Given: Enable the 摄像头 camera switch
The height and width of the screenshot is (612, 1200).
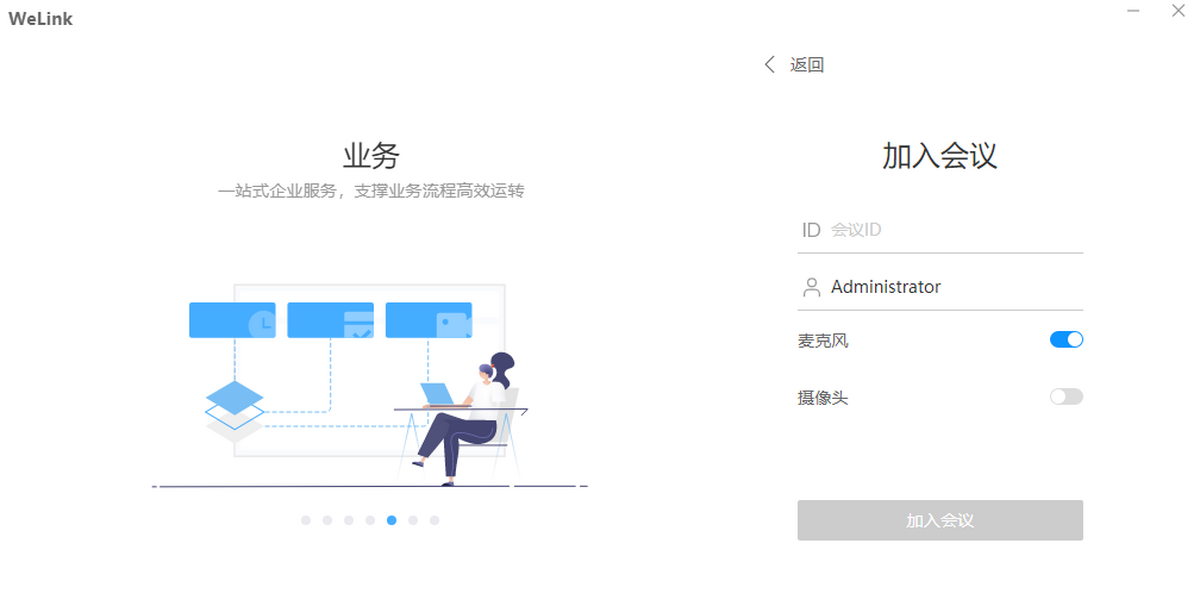Looking at the screenshot, I should pyautogui.click(x=1066, y=397).
